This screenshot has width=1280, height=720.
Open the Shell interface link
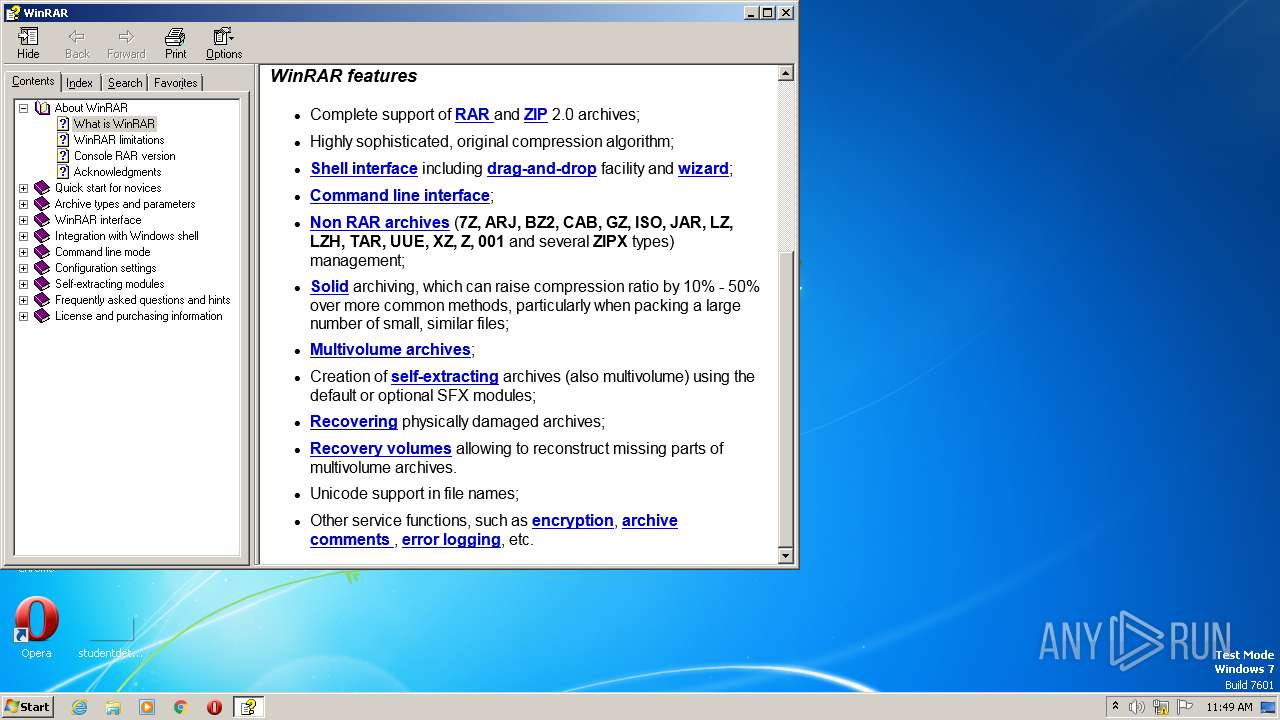click(x=364, y=168)
